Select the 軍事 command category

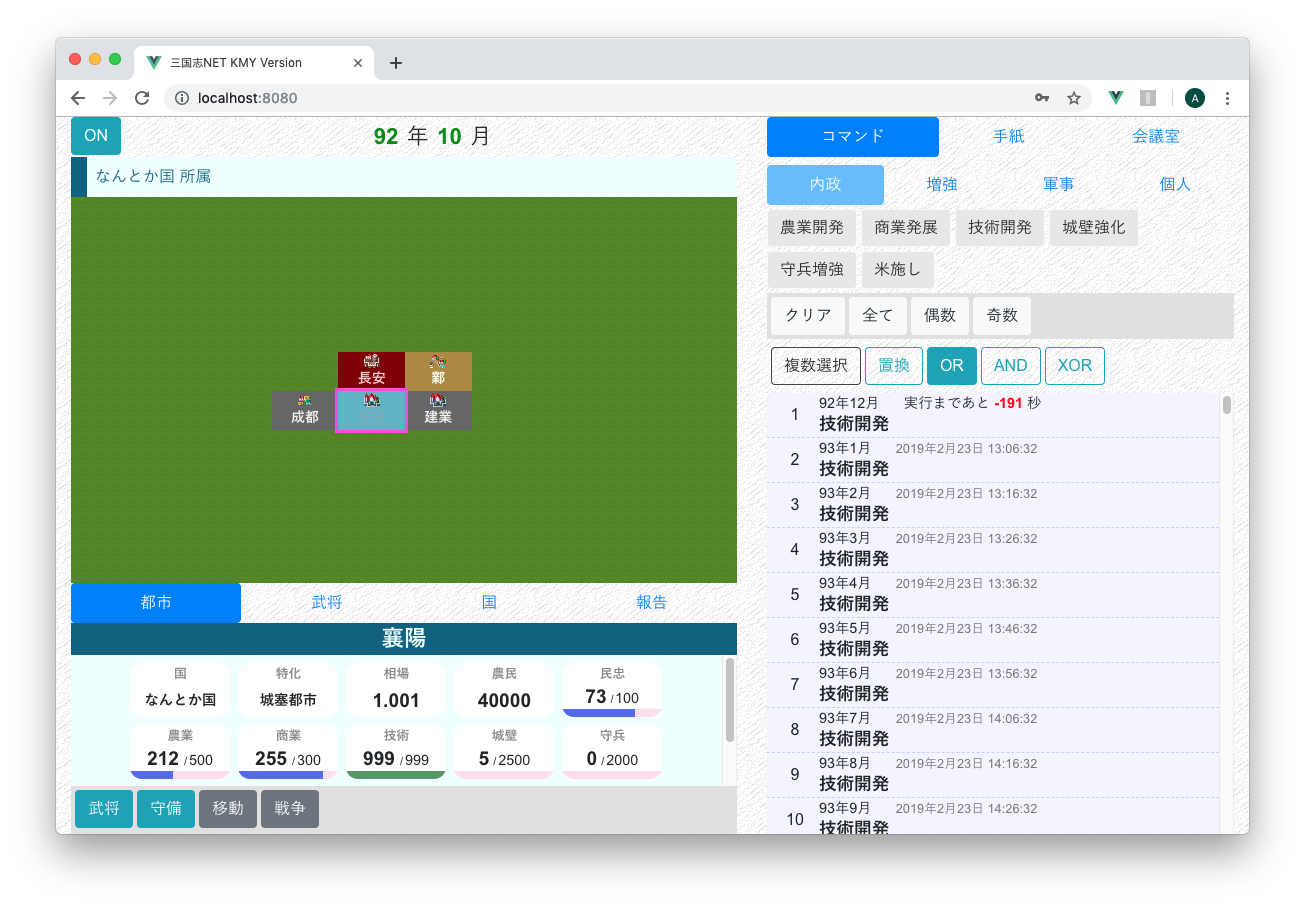1059,185
